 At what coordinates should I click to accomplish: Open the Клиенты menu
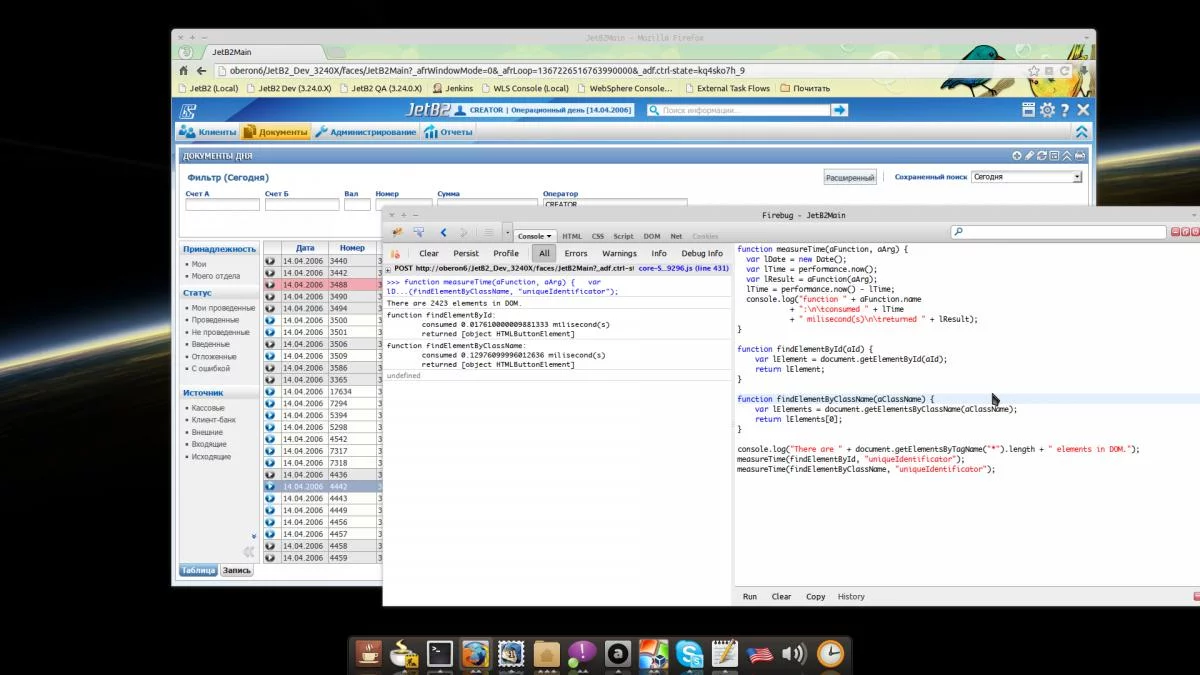(x=208, y=132)
